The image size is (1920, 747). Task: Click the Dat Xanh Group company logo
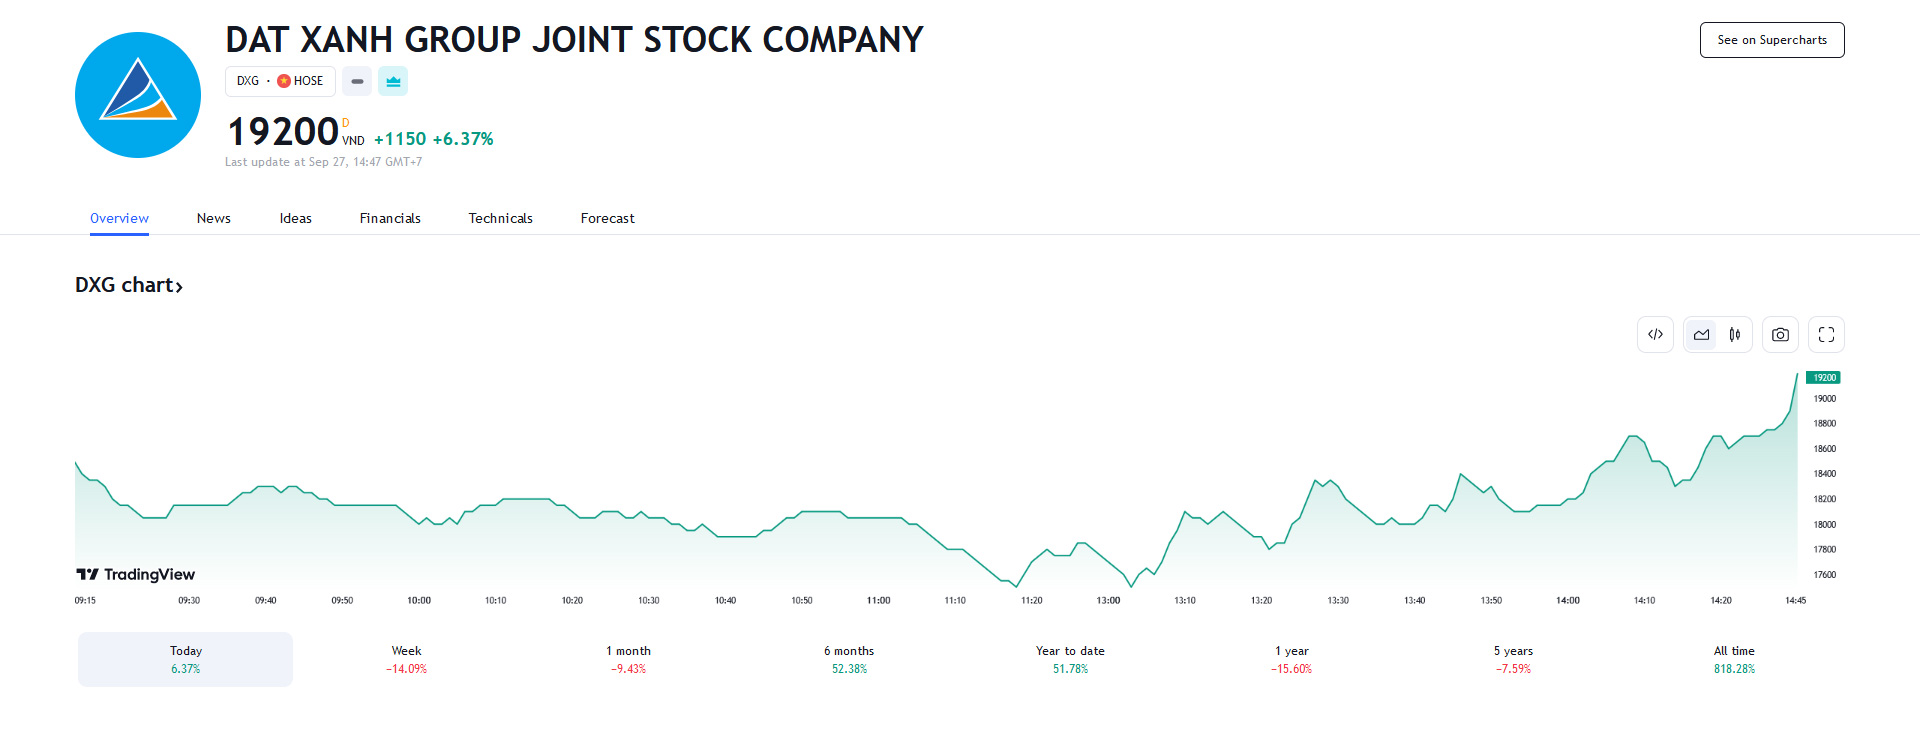click(x=138, y=95)
